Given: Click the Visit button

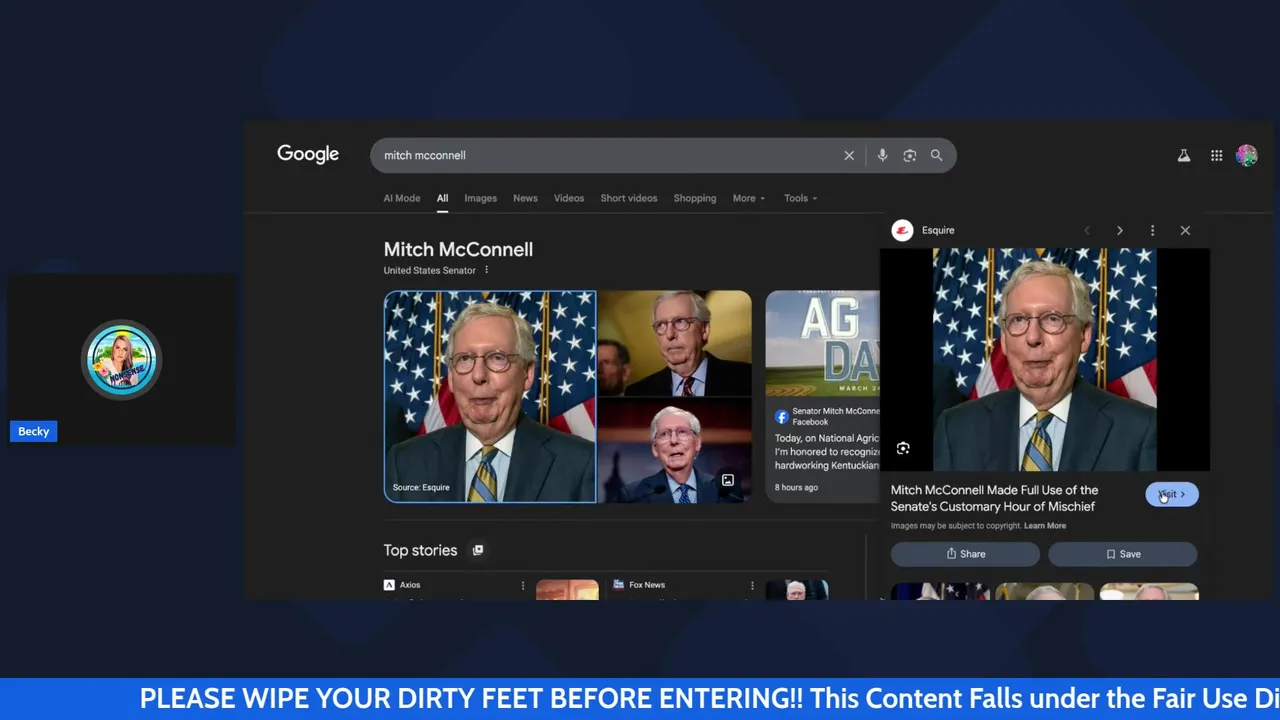Looking at the screenshot, I should (x=1172, y=494).
